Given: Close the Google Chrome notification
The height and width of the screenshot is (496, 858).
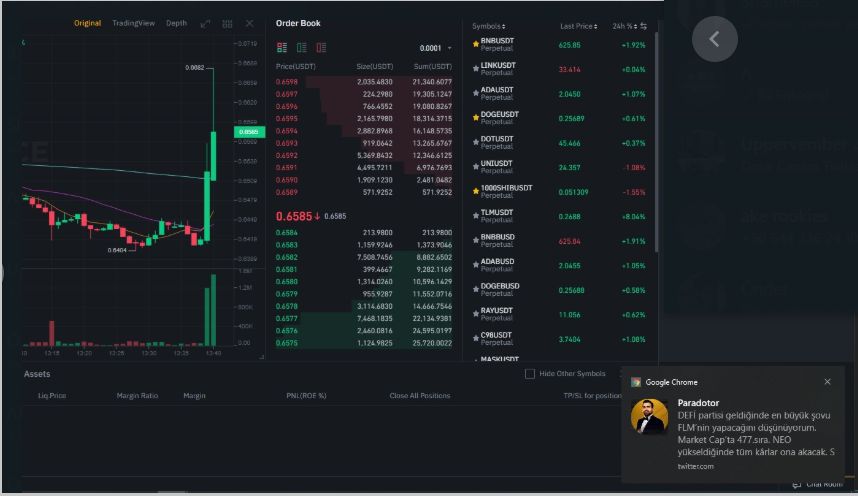Looking at the screenshot, I should (x=827, y=382).
